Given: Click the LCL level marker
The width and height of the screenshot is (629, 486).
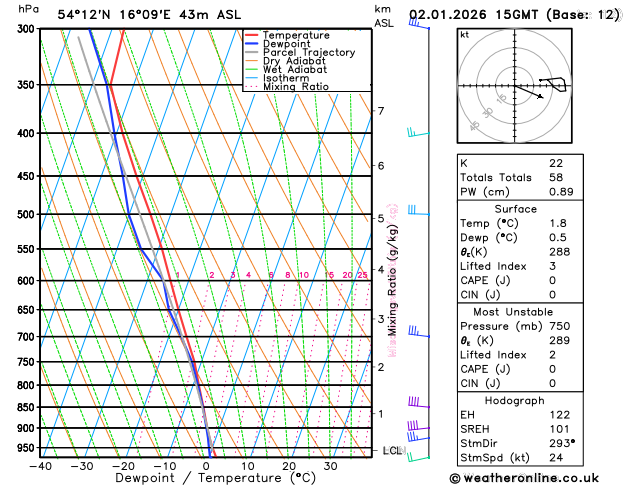Looking at the screenshot, I should click(x=393, y=451).
